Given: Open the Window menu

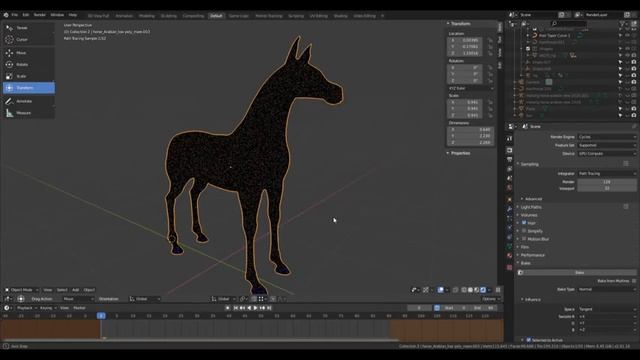Looking at the screenshot, I should click(57, 15).
